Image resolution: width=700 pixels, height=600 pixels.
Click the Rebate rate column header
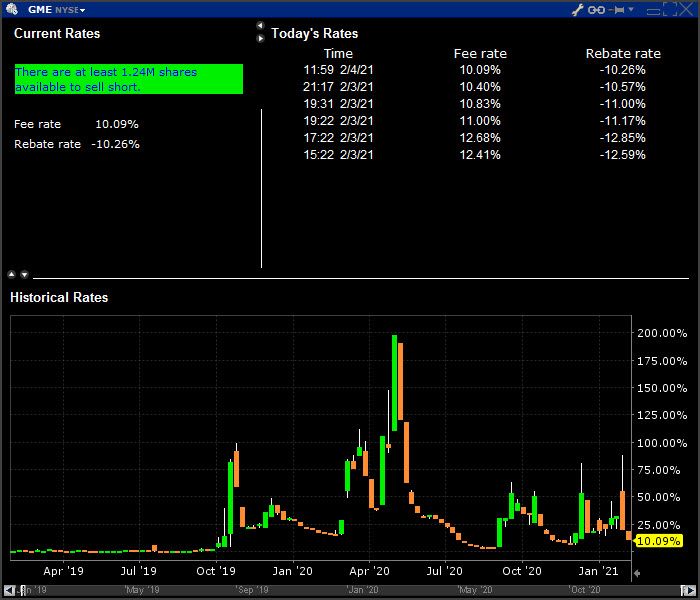[623, 54]
